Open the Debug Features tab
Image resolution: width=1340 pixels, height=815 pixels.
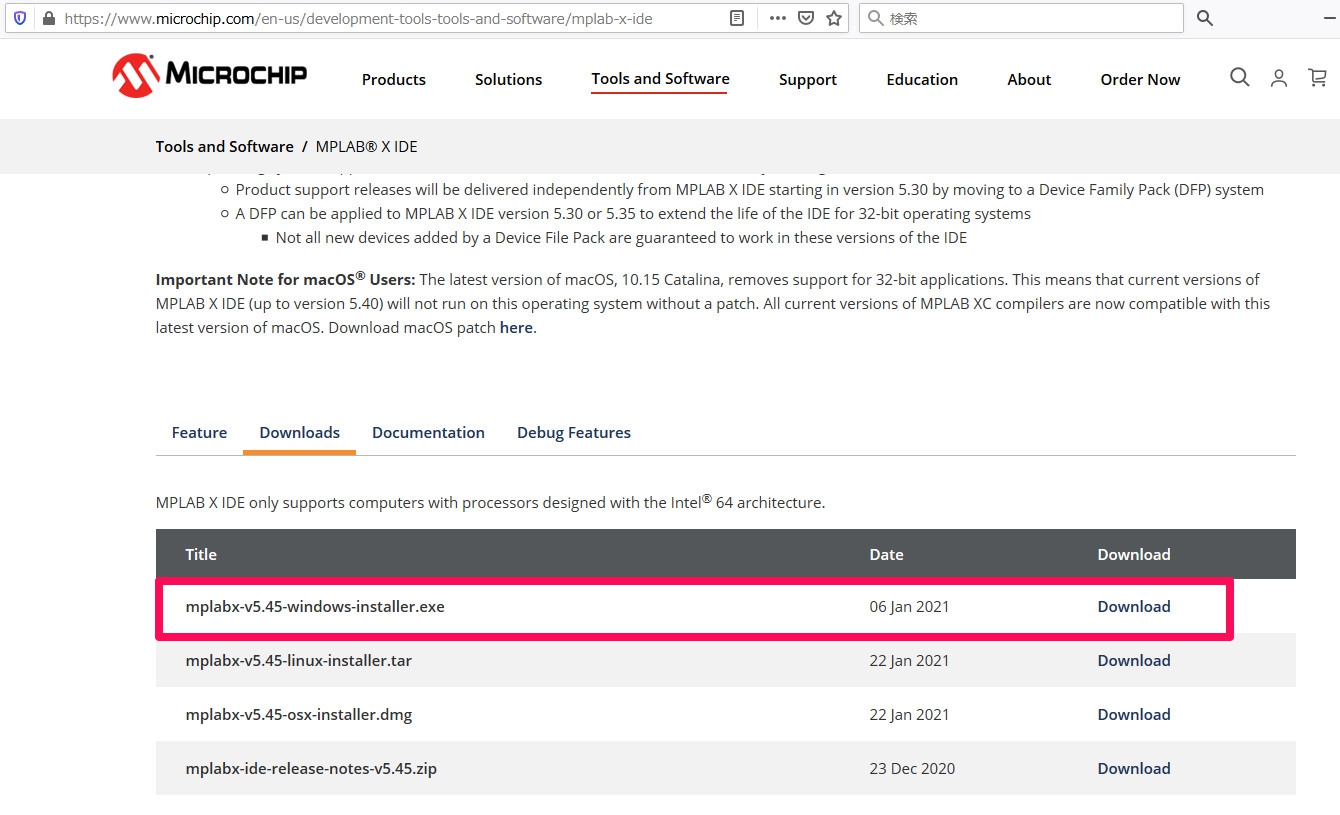[574, 432]
